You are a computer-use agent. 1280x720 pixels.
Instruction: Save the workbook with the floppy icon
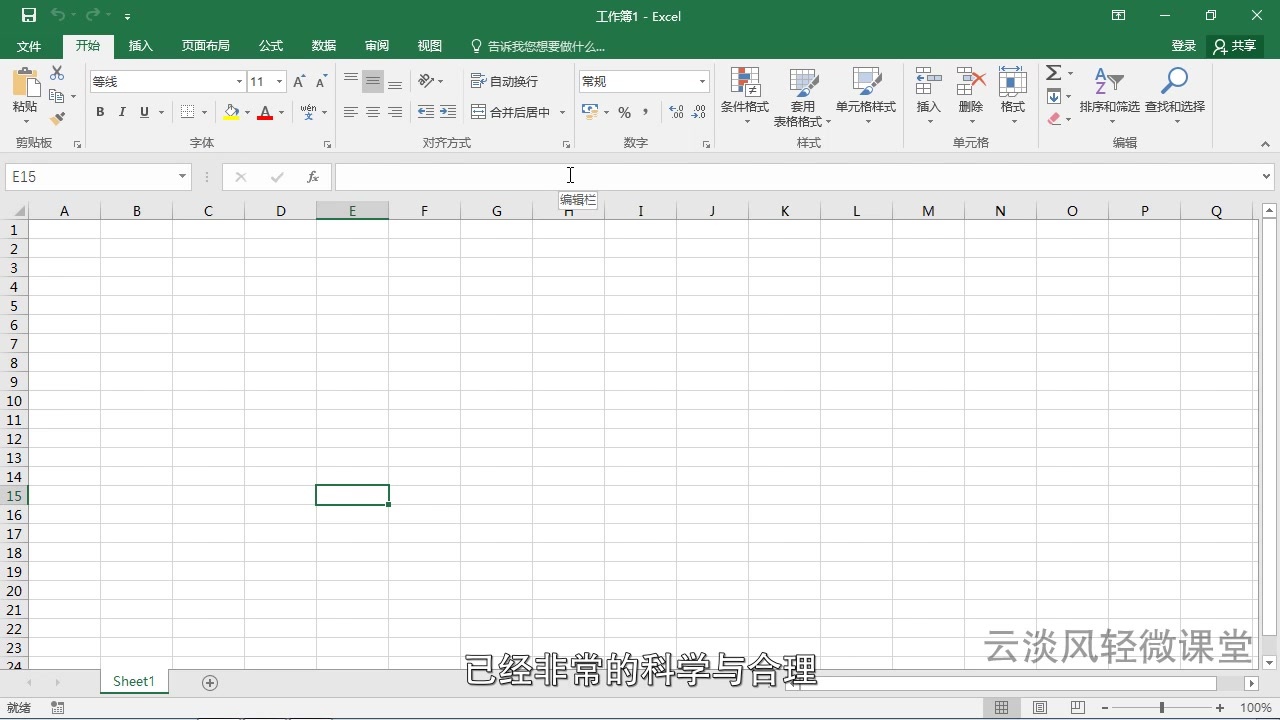click(x=29, y=16)
